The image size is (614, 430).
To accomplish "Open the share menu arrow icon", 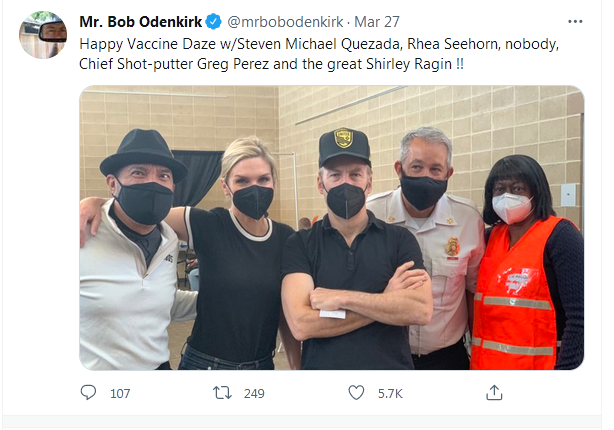I will (x=494, y=393).
